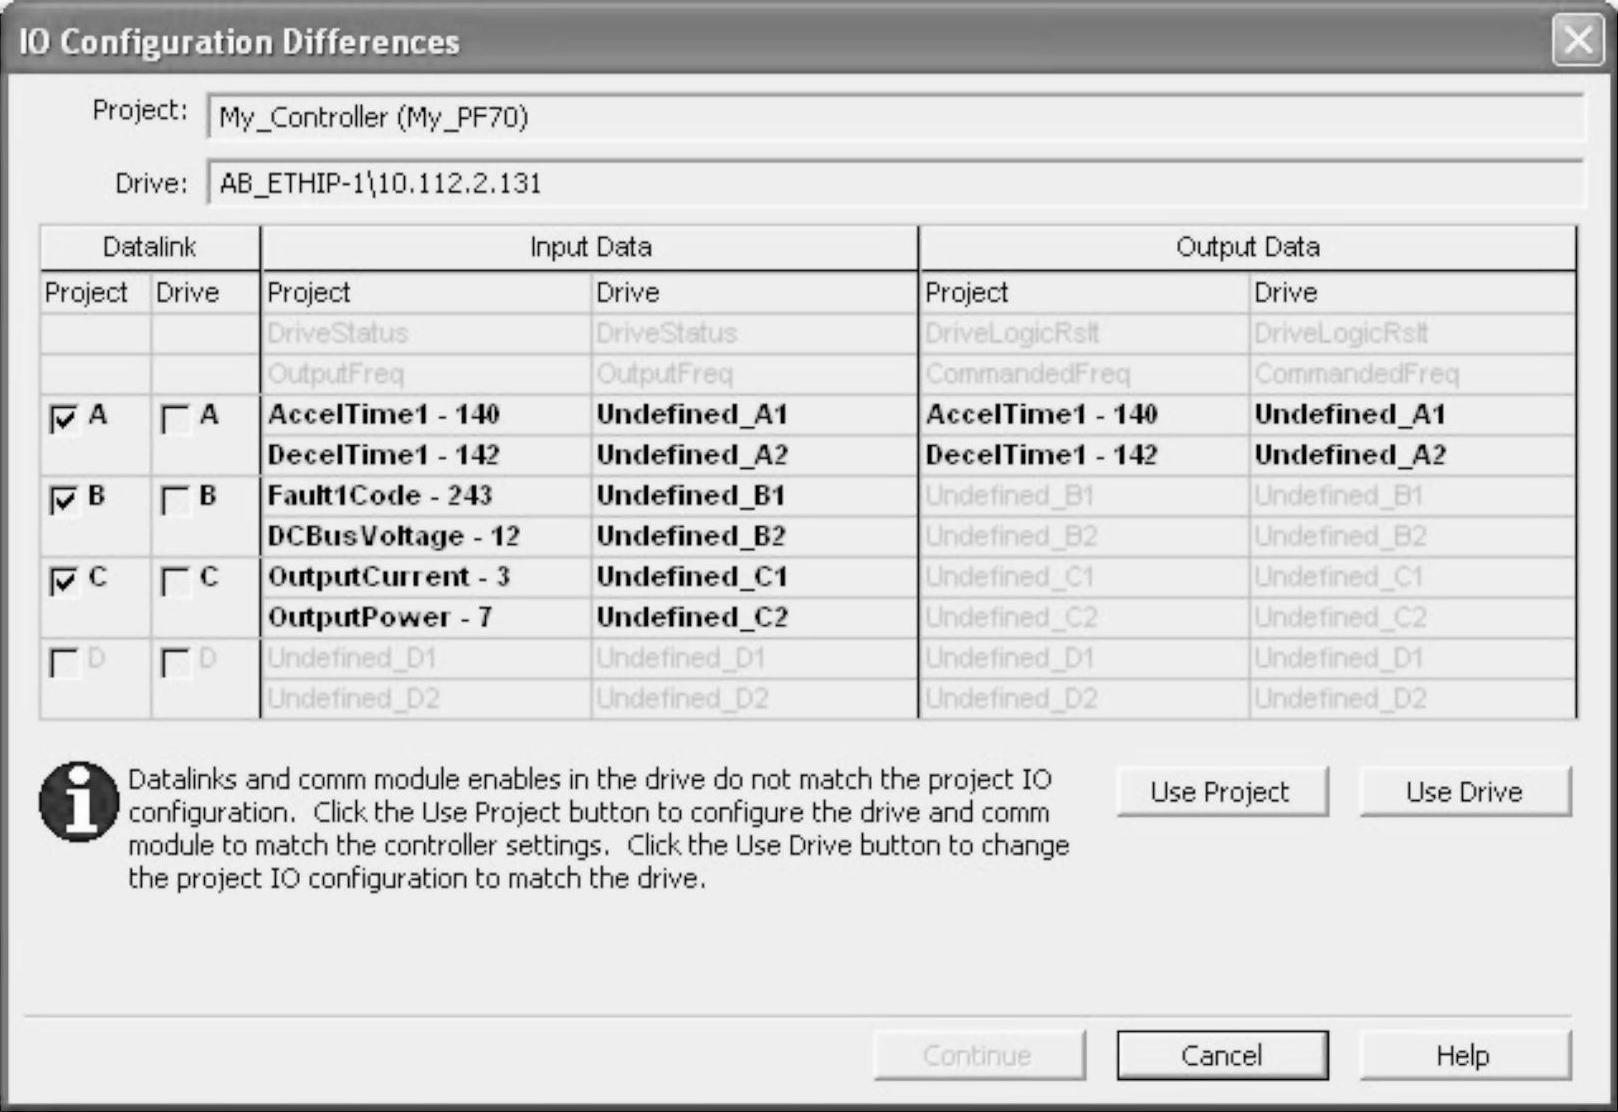This screenshot has height=1112, width=1618.
Task: Select Input Data Drive cell Undefined_C2
Action: [755, 618]
